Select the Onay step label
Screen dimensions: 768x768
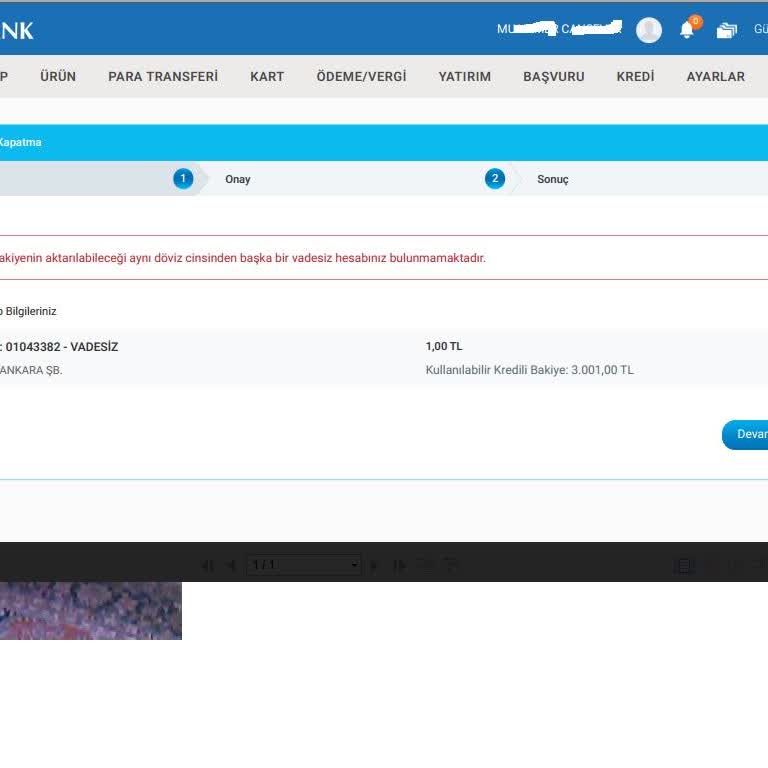pos(238,179)
